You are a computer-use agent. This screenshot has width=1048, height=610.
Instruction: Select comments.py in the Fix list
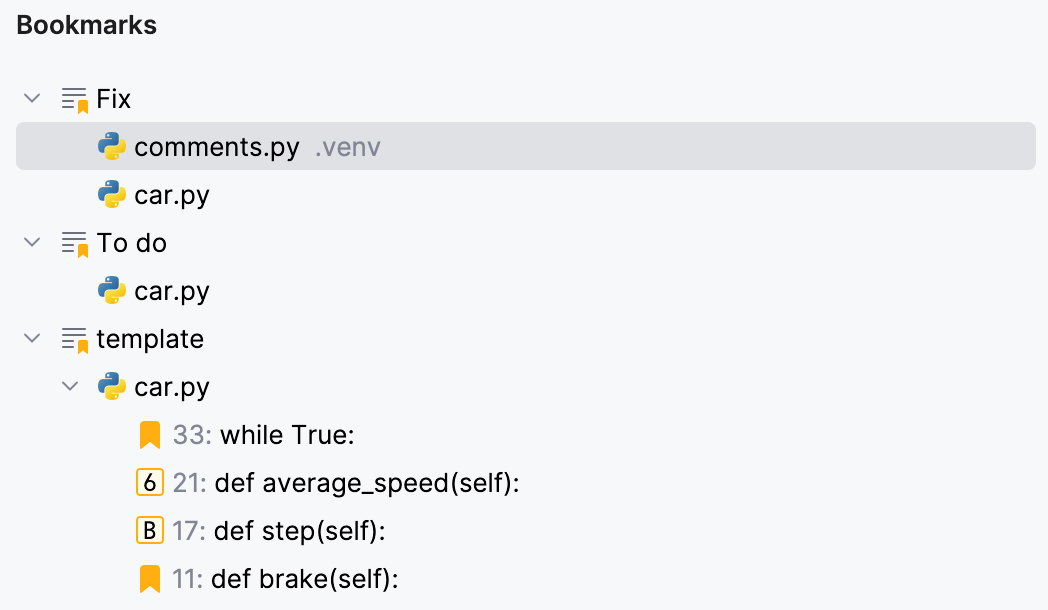click(216, 147)
